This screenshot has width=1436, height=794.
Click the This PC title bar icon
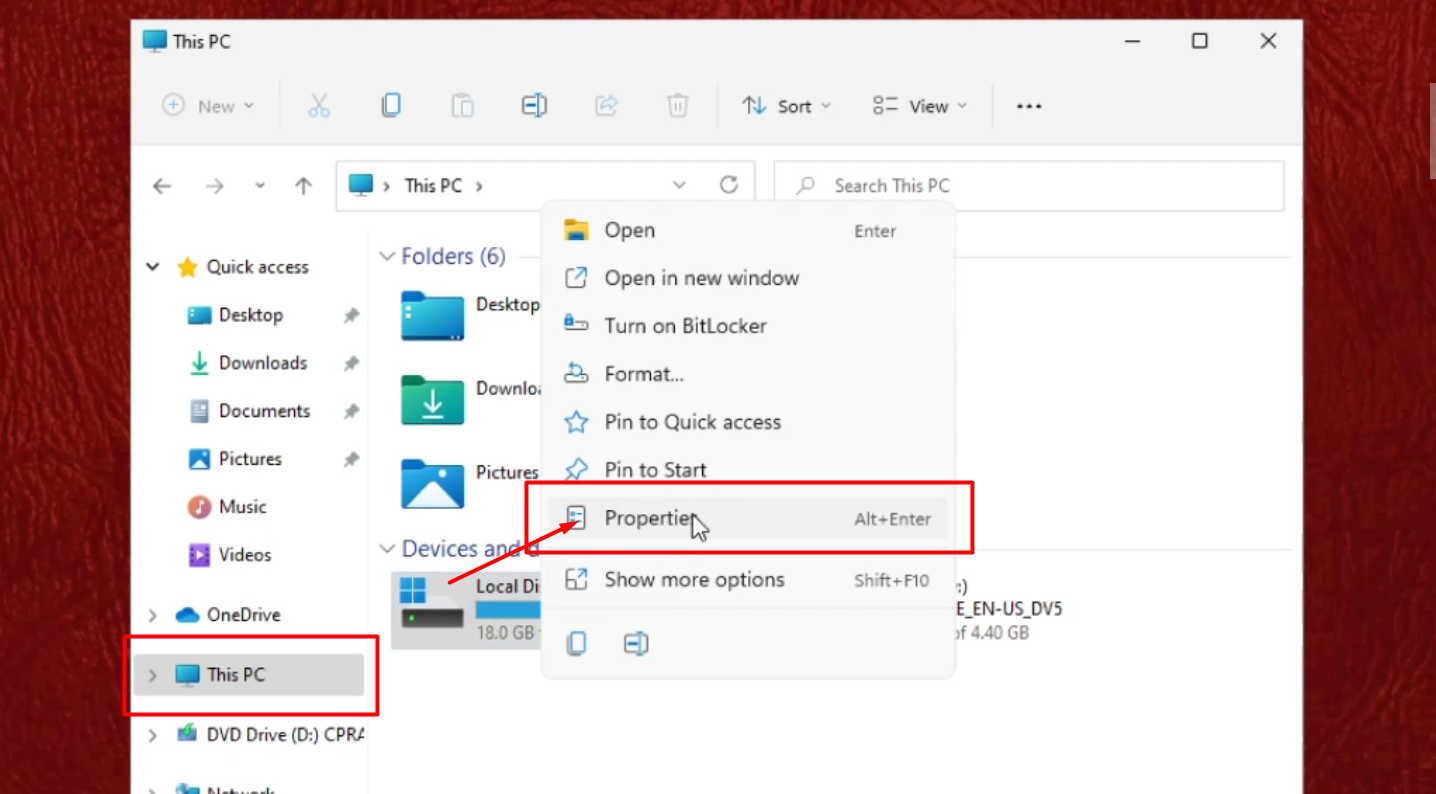click(154, 41)
